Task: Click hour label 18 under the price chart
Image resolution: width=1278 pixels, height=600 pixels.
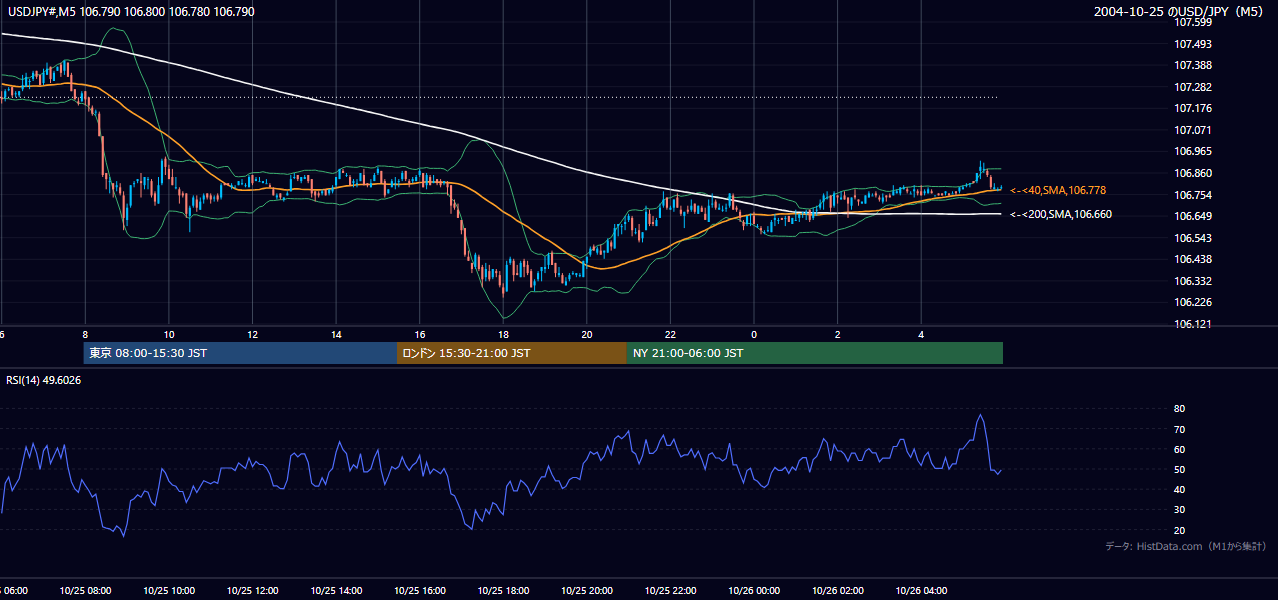Action: click(x=503, y=335)
